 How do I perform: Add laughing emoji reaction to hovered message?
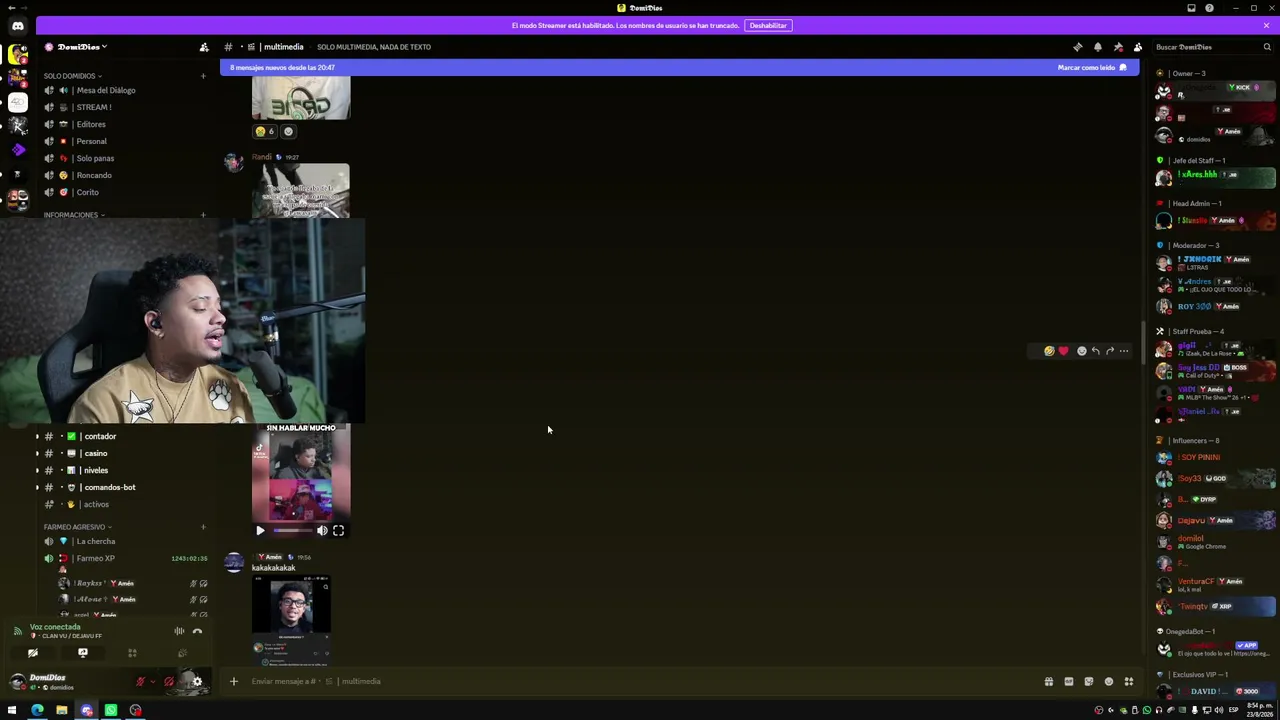pyautogui.click(x=1049, y=351)
